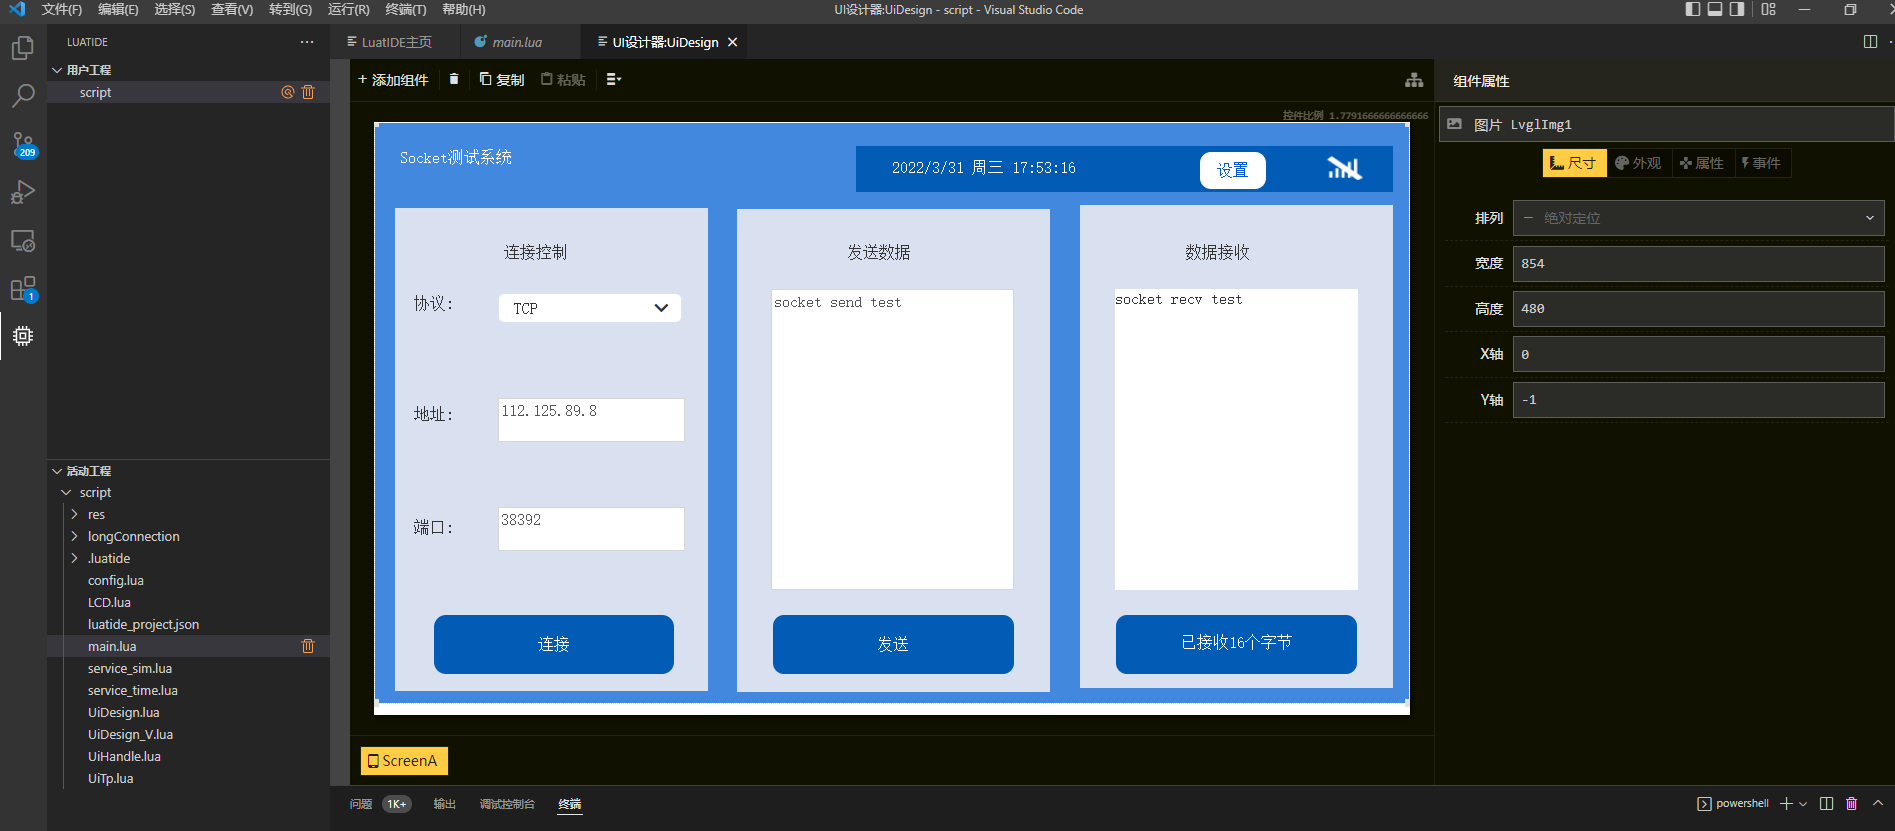Close the UI设计器:UiDesign tab
1895x831 pixels.
click(x=732, y=42)
